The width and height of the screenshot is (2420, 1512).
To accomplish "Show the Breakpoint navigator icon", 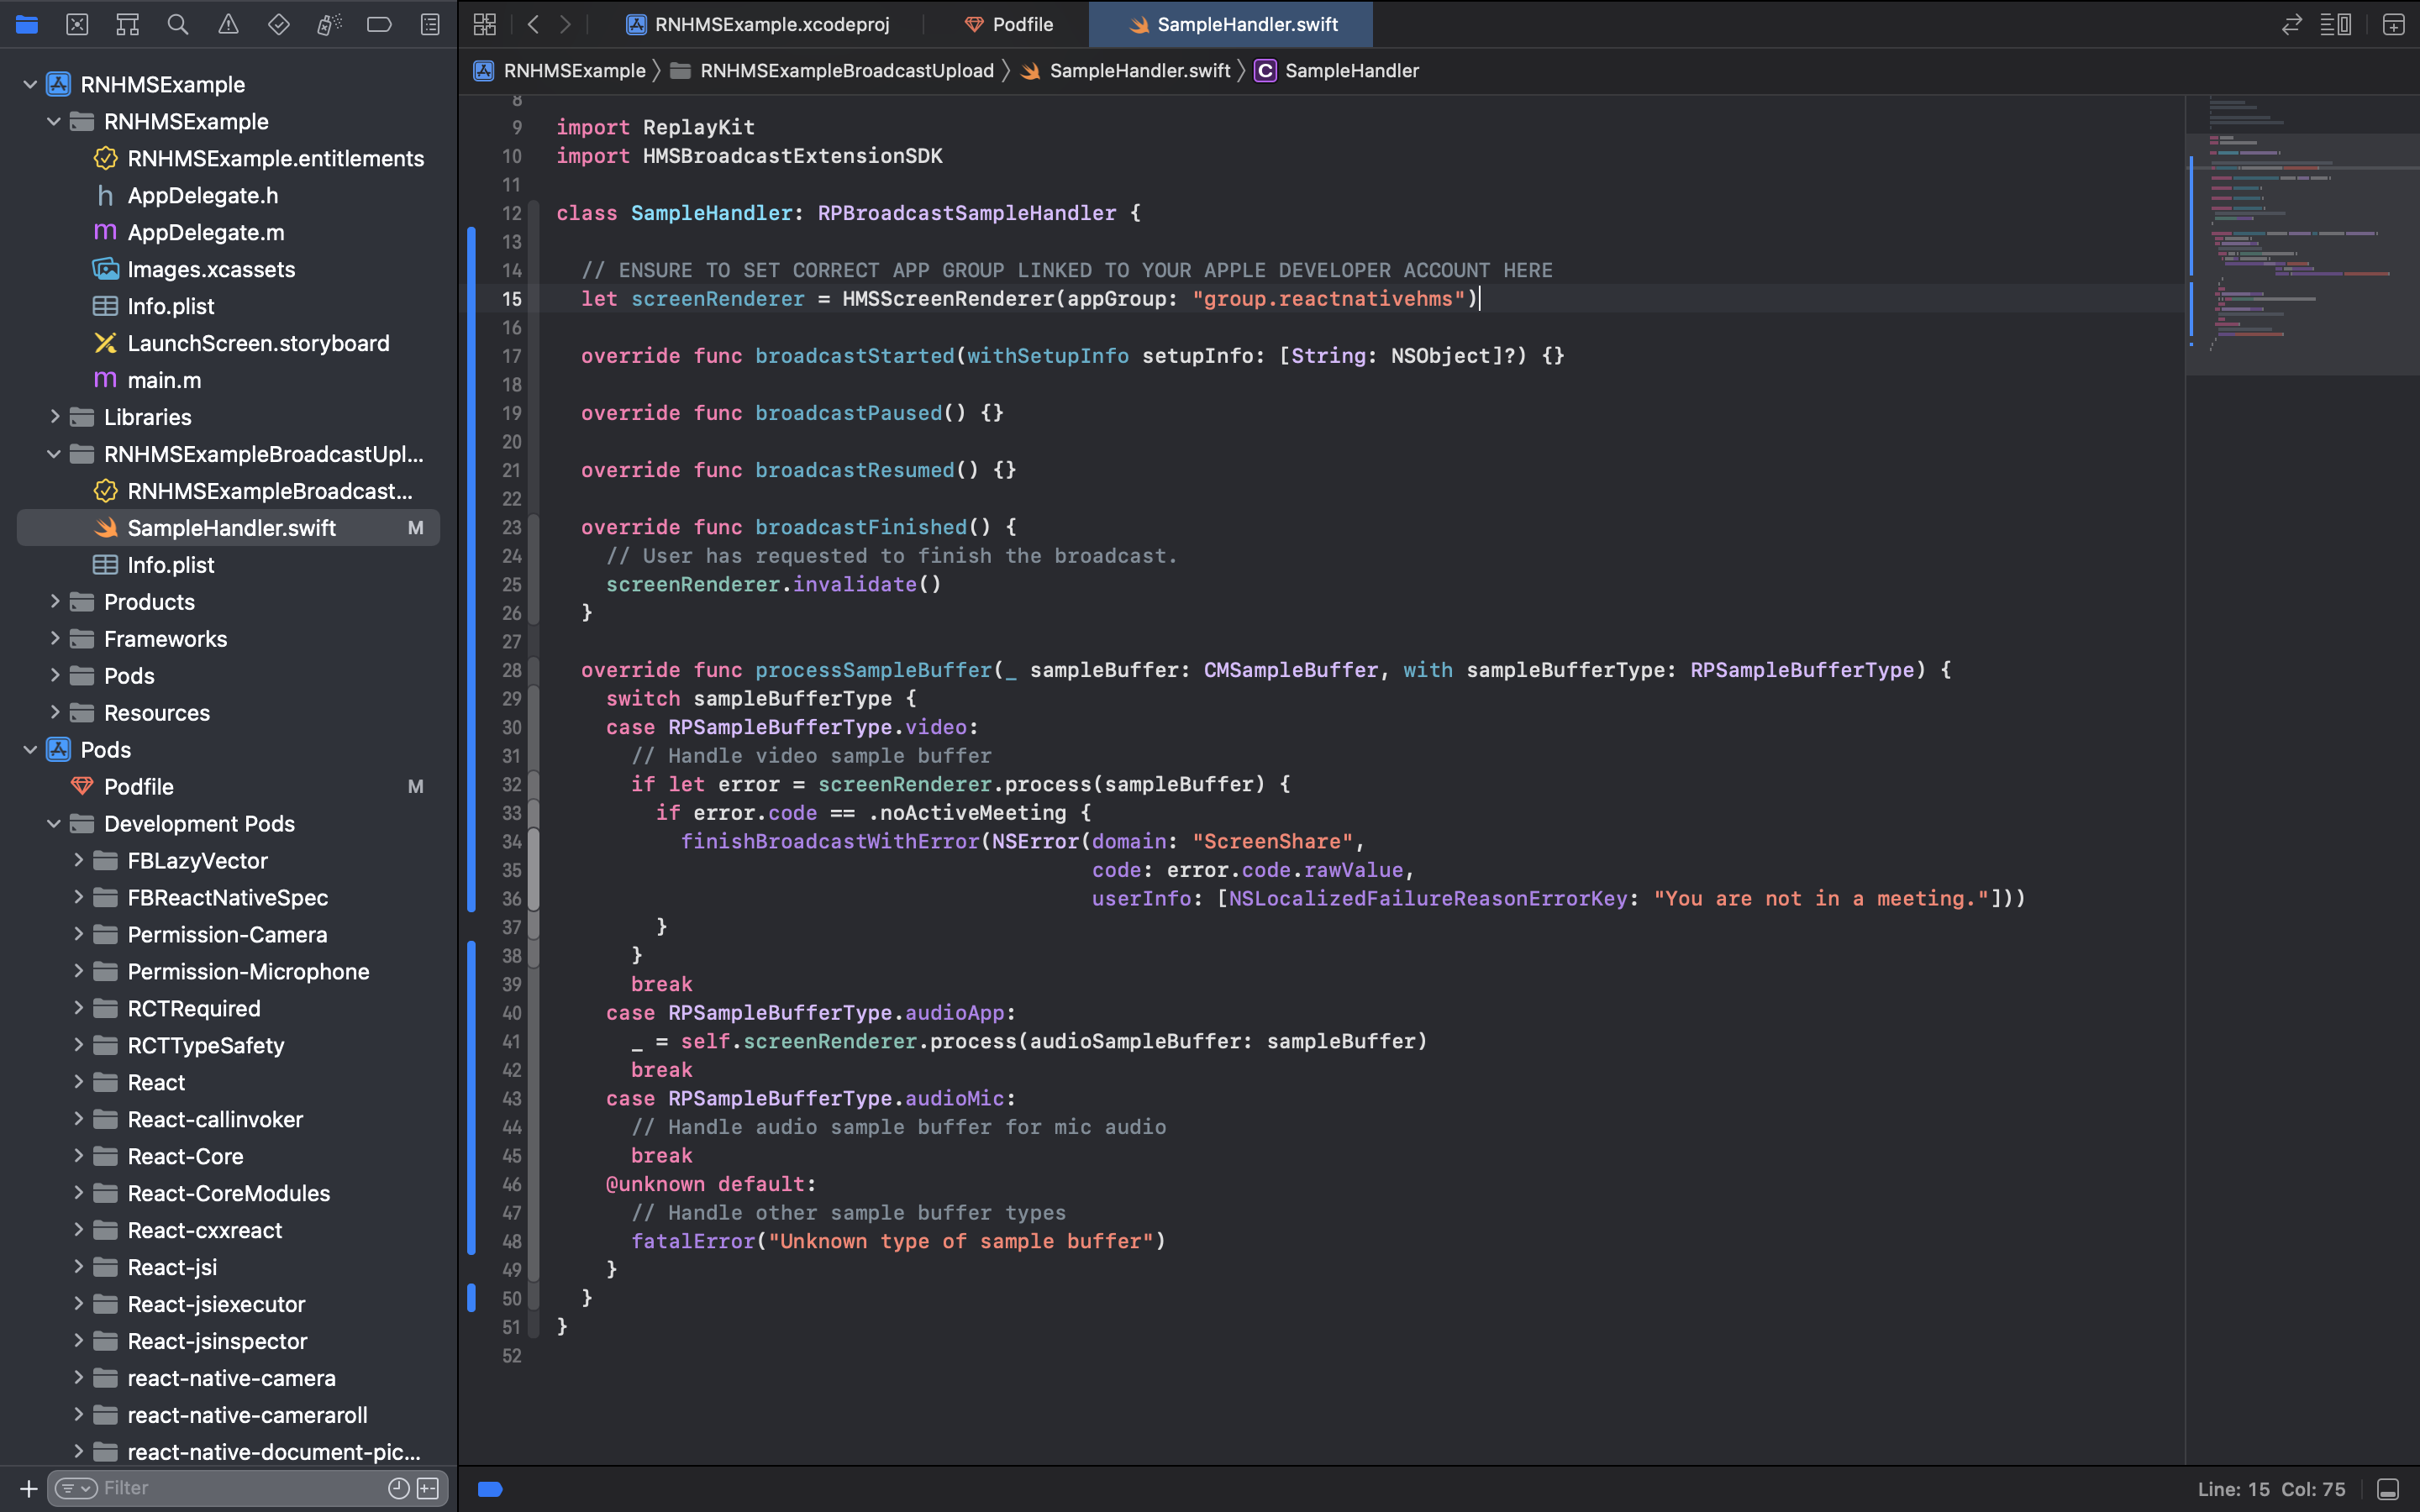I will (379, 24).
